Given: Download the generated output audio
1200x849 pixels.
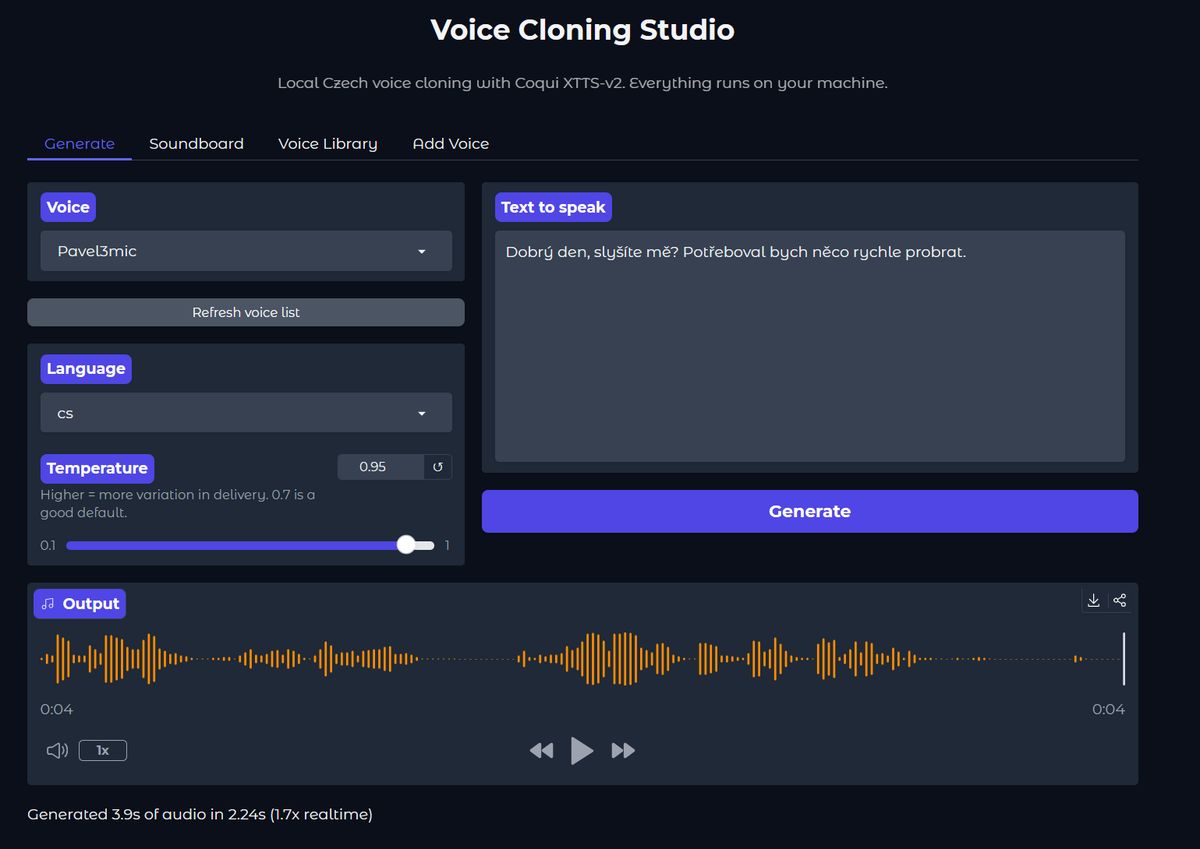Looking at the screenshot, I should coord(1093,600).
